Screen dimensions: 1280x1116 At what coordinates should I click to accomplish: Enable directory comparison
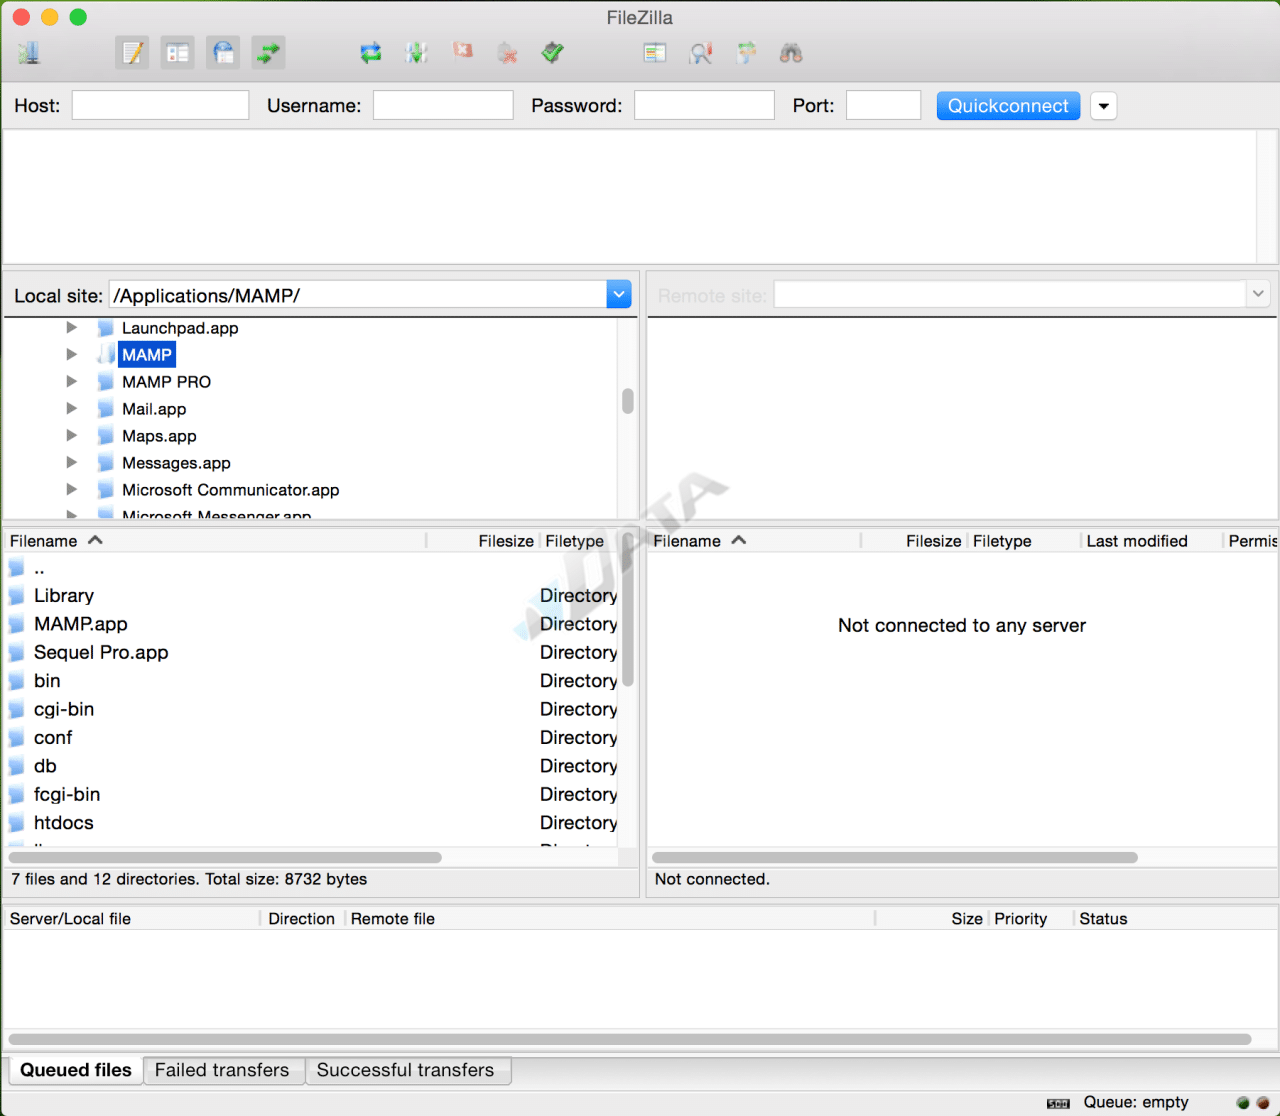pyautogui.click(x=701, y=53)
